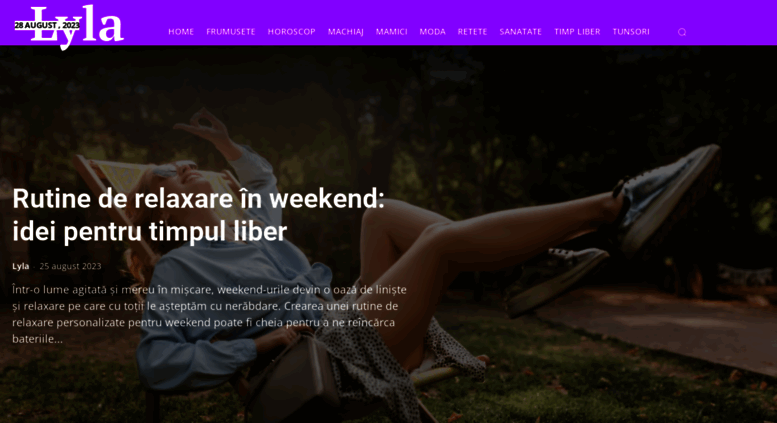Click the second headline line idei pentru timpul liber

coord(150,231)
